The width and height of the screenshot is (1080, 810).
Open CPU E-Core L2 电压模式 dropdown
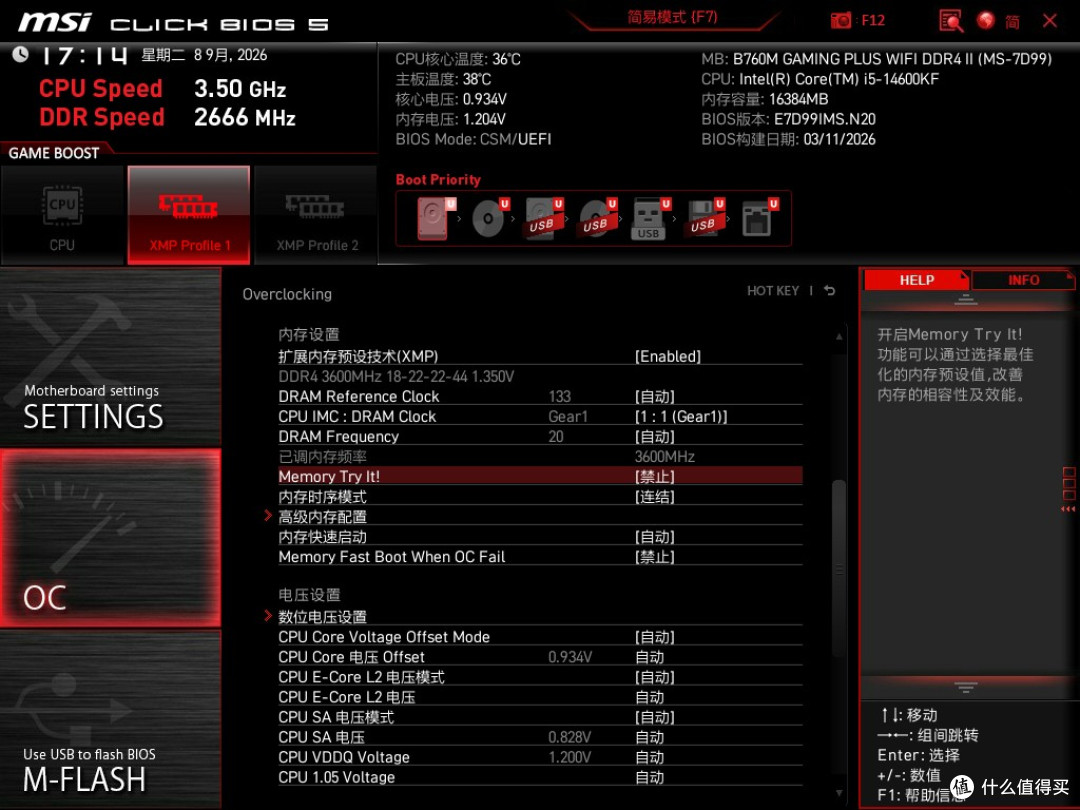pos(654,677)
